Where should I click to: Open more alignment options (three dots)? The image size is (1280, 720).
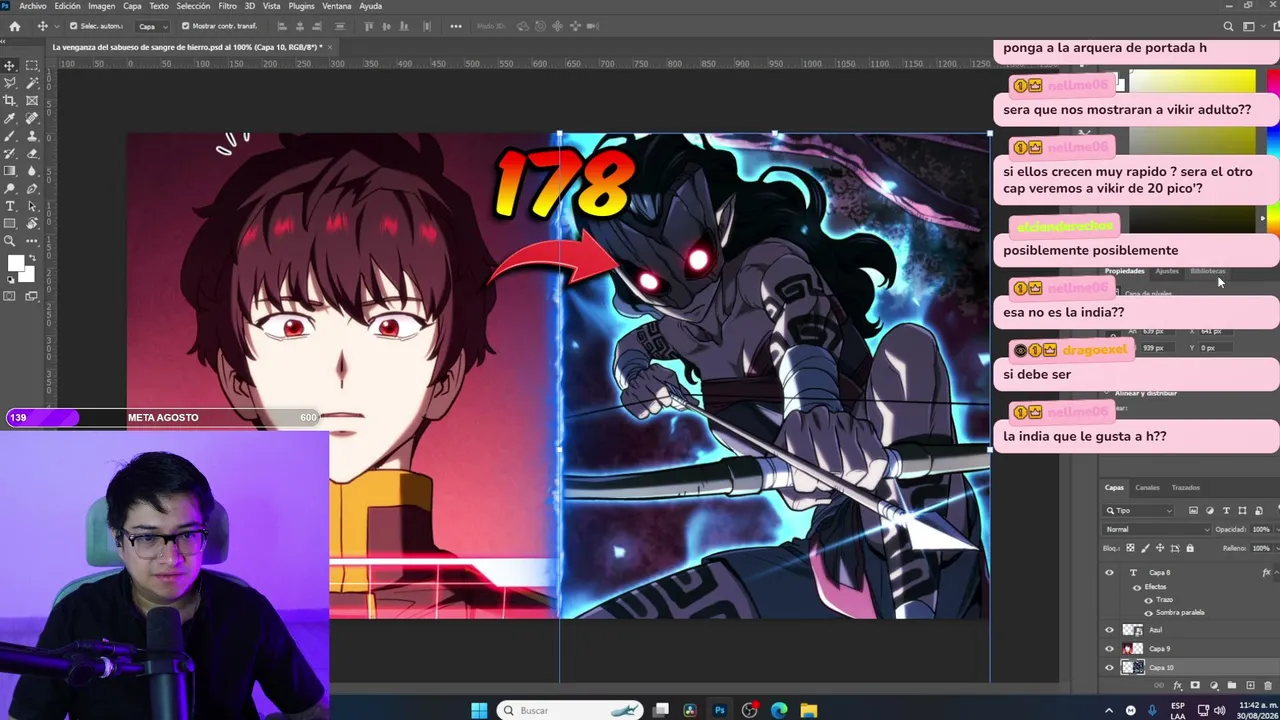point(456,26)
